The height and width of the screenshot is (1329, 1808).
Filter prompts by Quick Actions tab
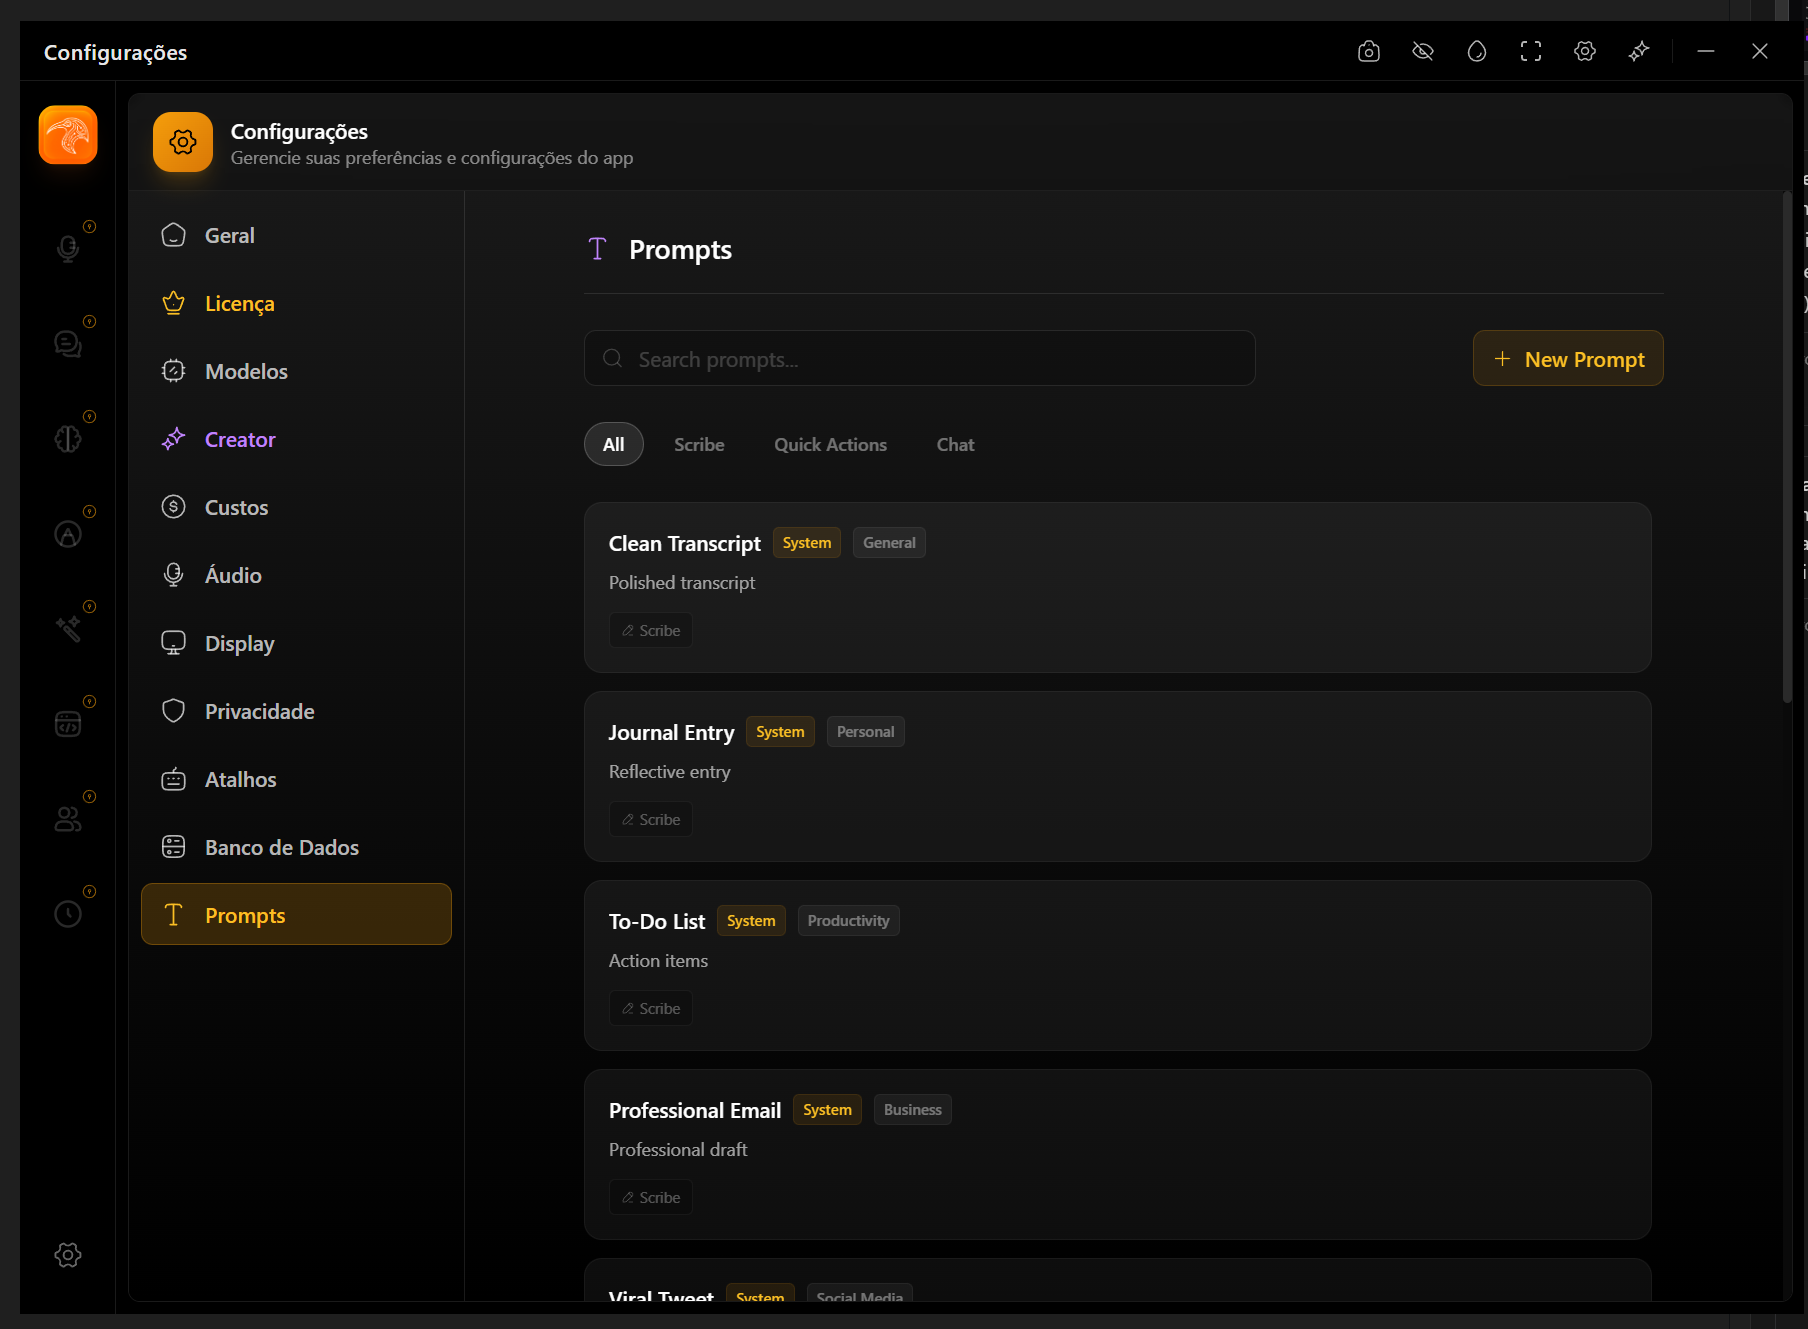tap(830, 444)
